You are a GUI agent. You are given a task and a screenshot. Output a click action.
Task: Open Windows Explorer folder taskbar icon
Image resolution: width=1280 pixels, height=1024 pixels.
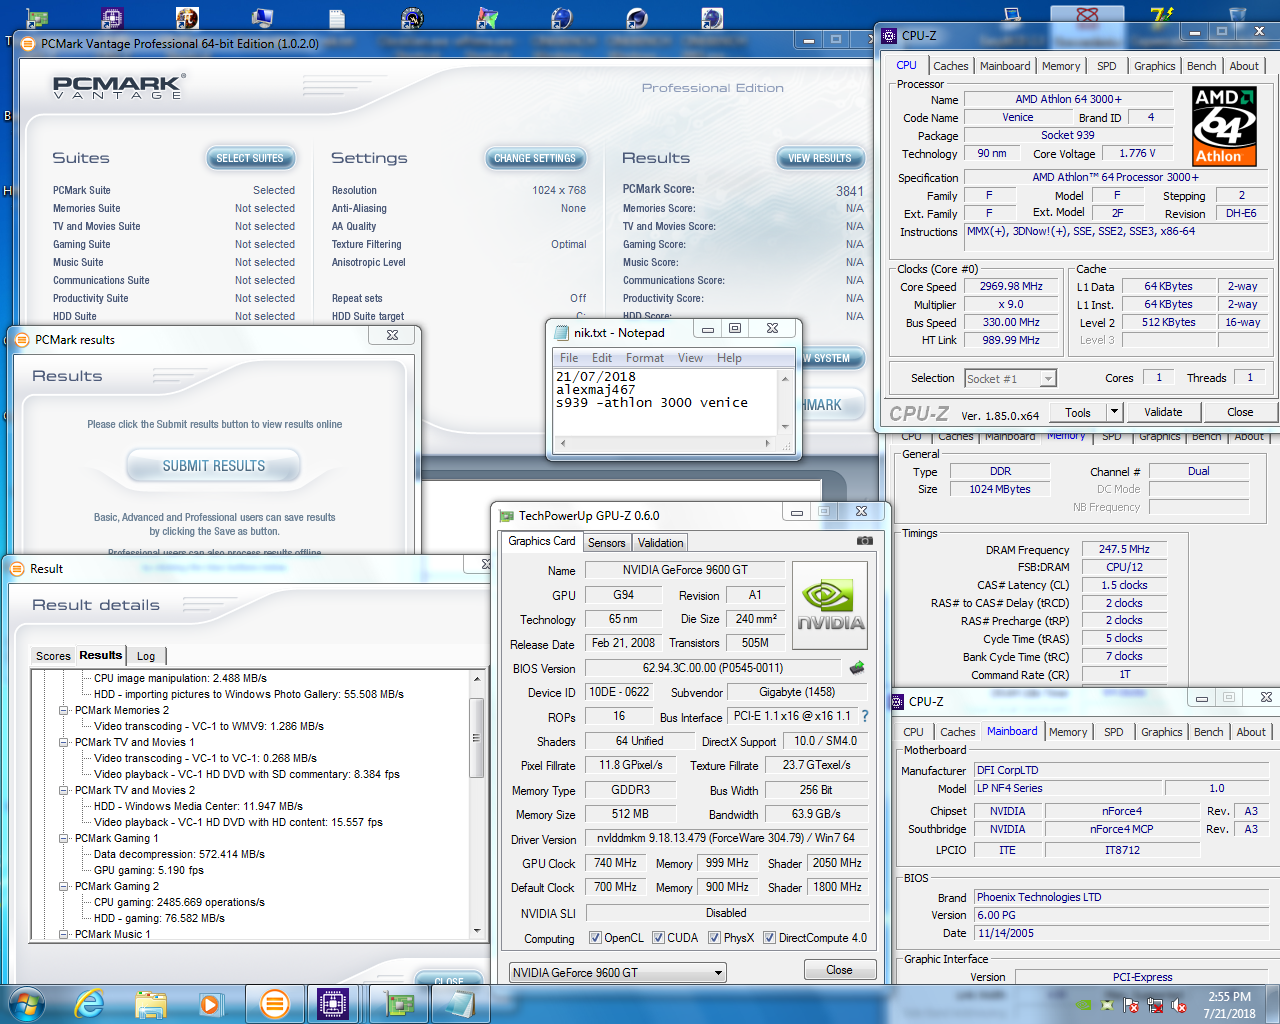click(x=151, y=1003)
